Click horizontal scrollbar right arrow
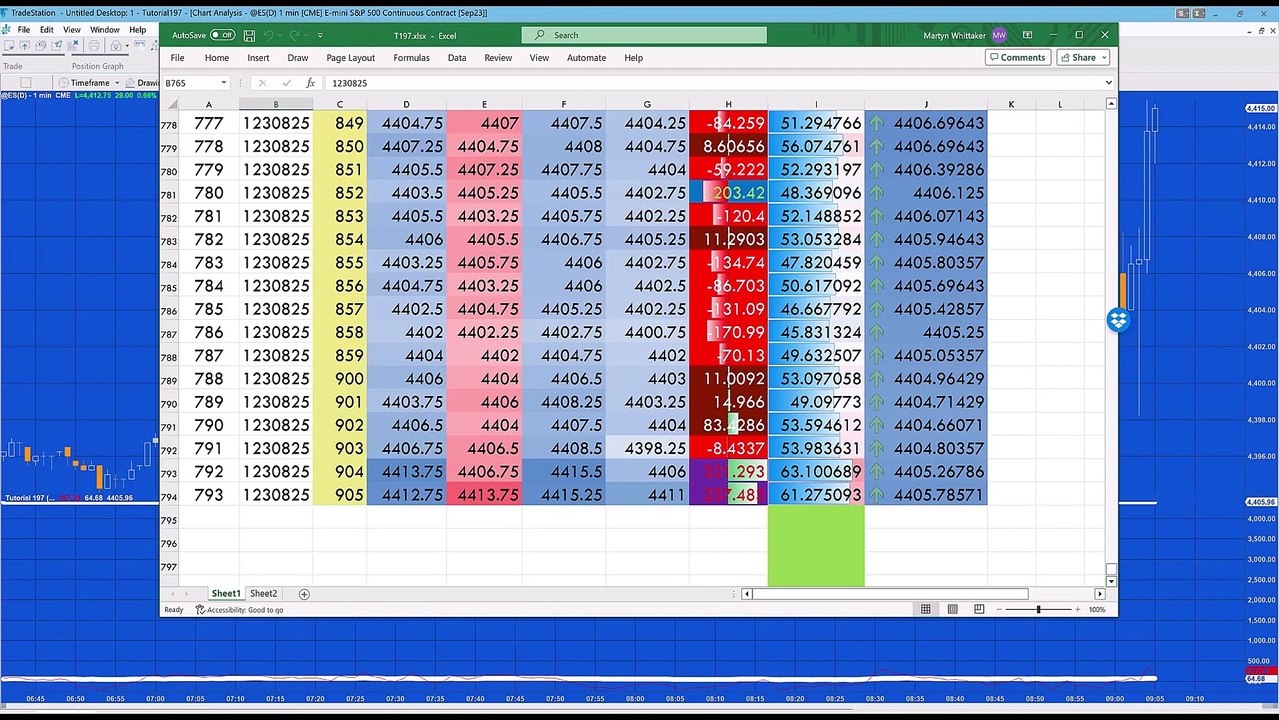This screenshot has width=1279, height=720. pyautogui.click(x=1100, y=594)
